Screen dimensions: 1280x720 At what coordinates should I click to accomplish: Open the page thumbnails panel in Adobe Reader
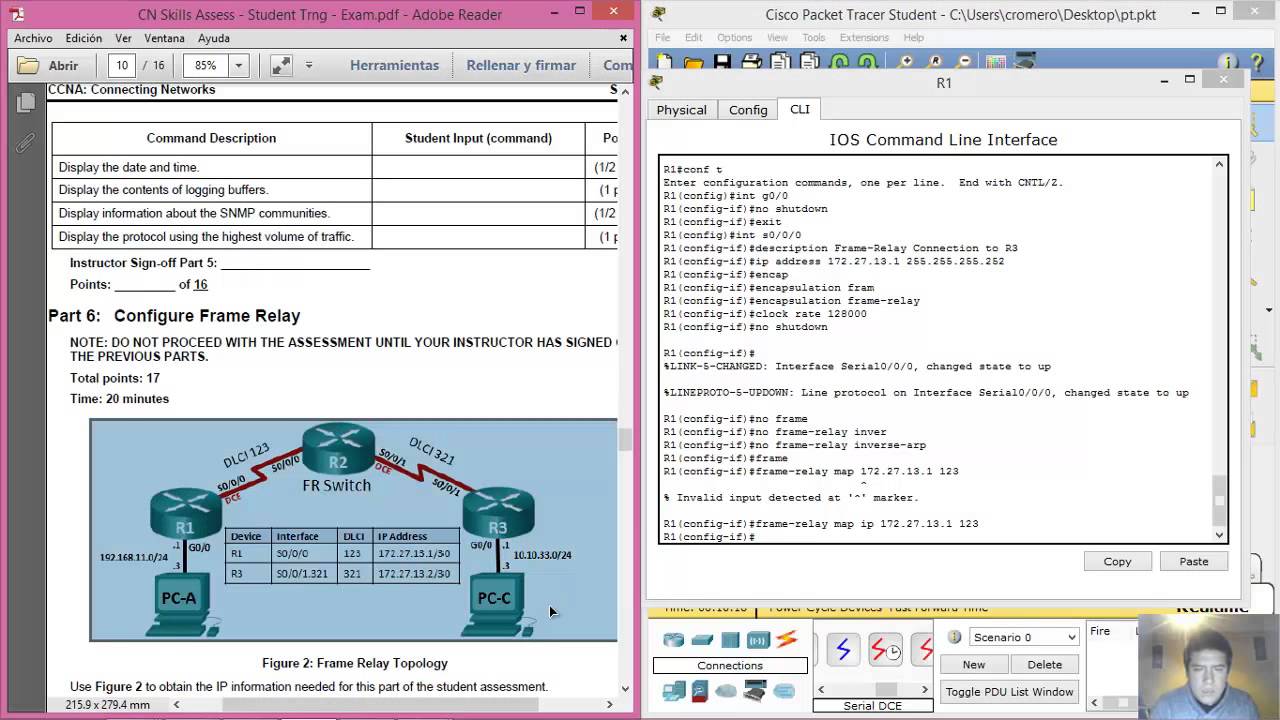click(x=27, y=102)
